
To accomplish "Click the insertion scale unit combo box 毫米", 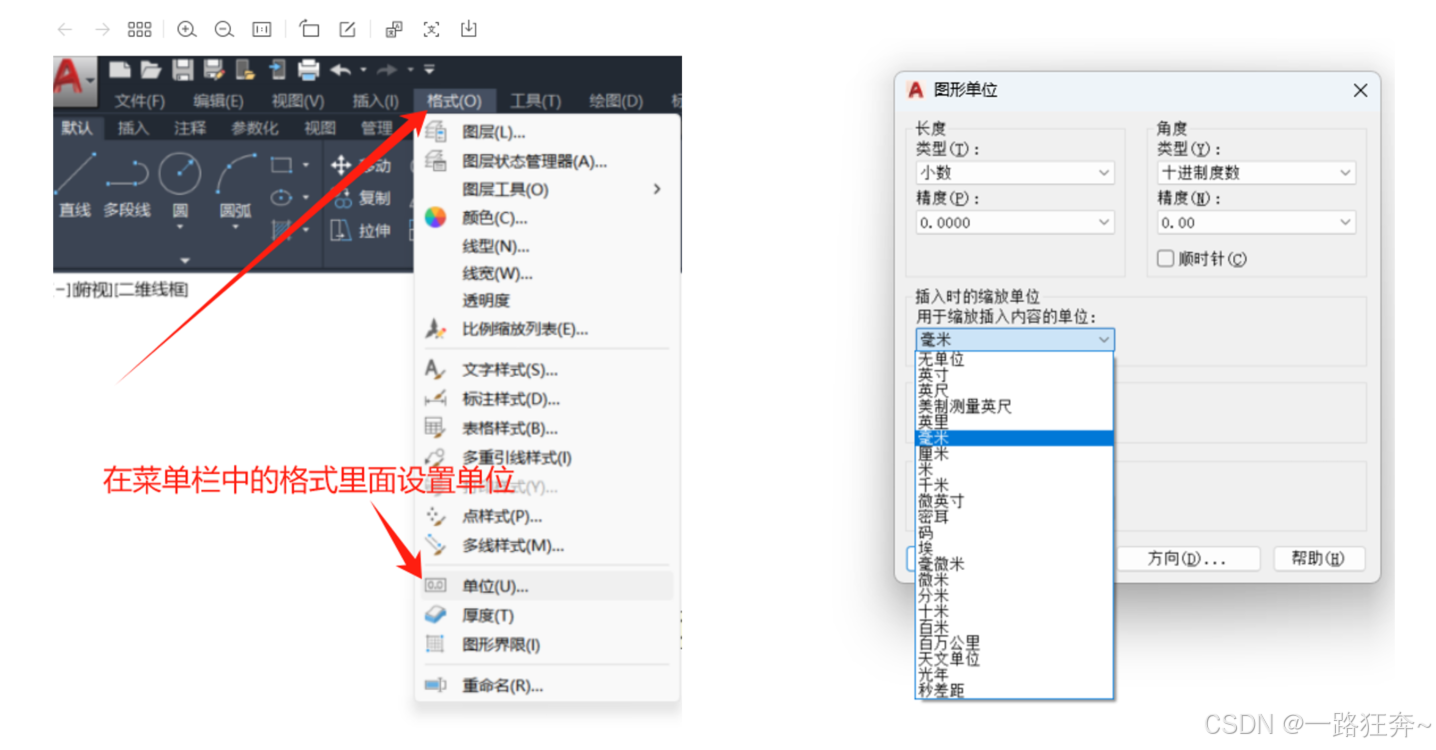I will click(1015, 340).
